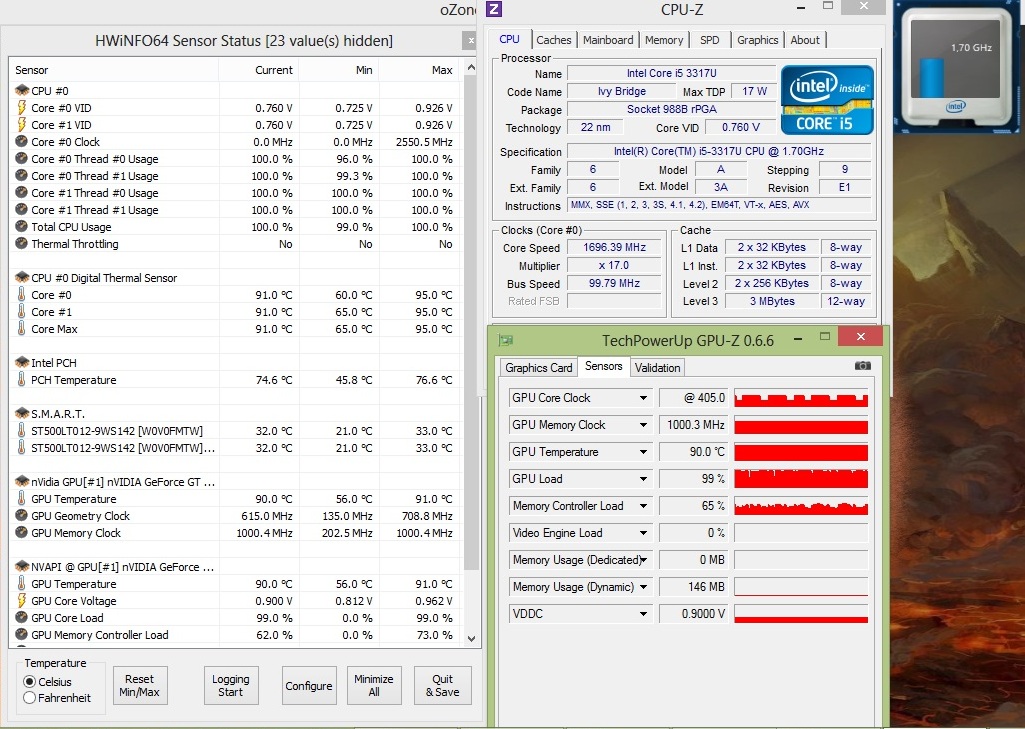Click the Core #0 Clock sensor icon
The width and height of the screenshot is (1025, 729).
click(22, 141)
